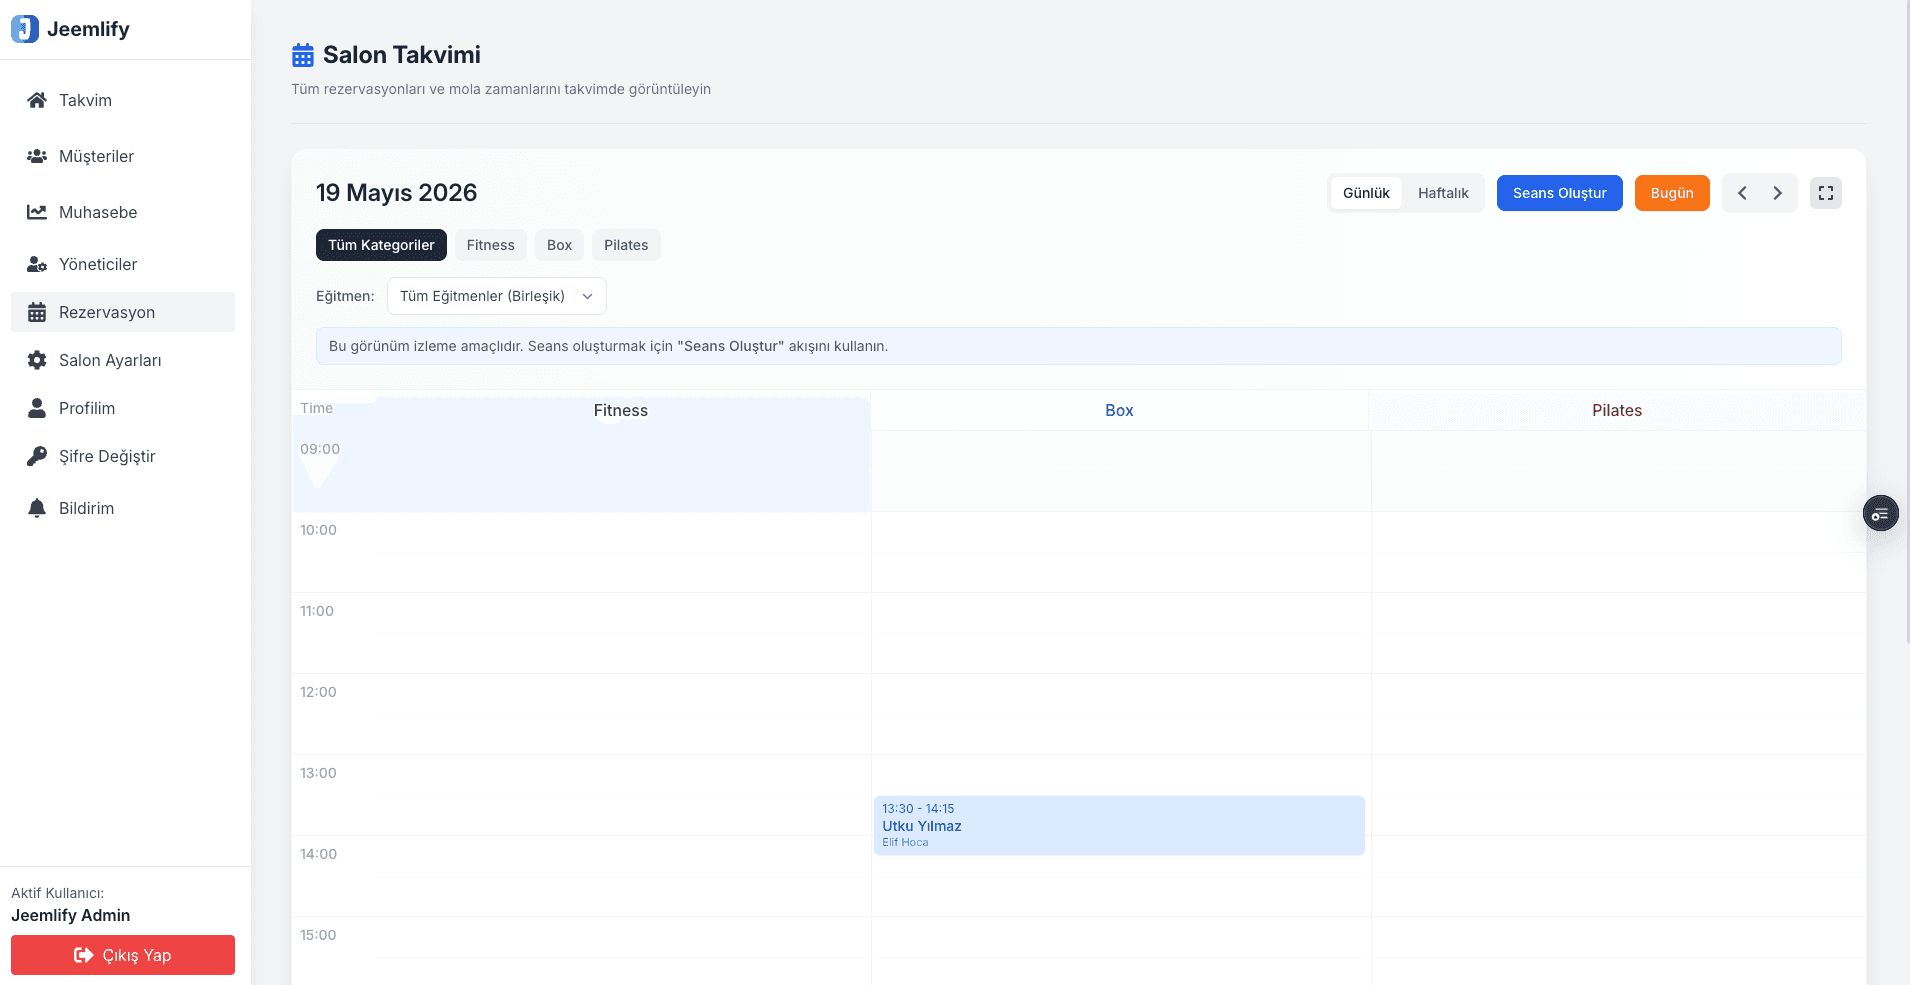
Task: Click the Yöneticiler user-gear icon
Action: click(x=37, y=264)
